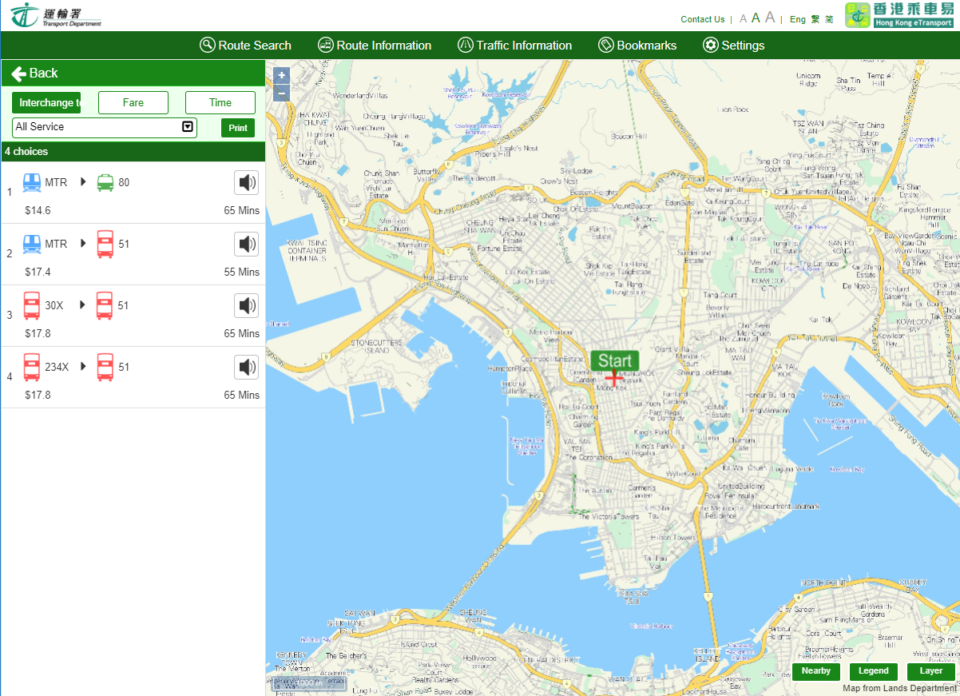Screen dimensions: 960x696
Task: Print the route results
Action: [x=237, y=128]
